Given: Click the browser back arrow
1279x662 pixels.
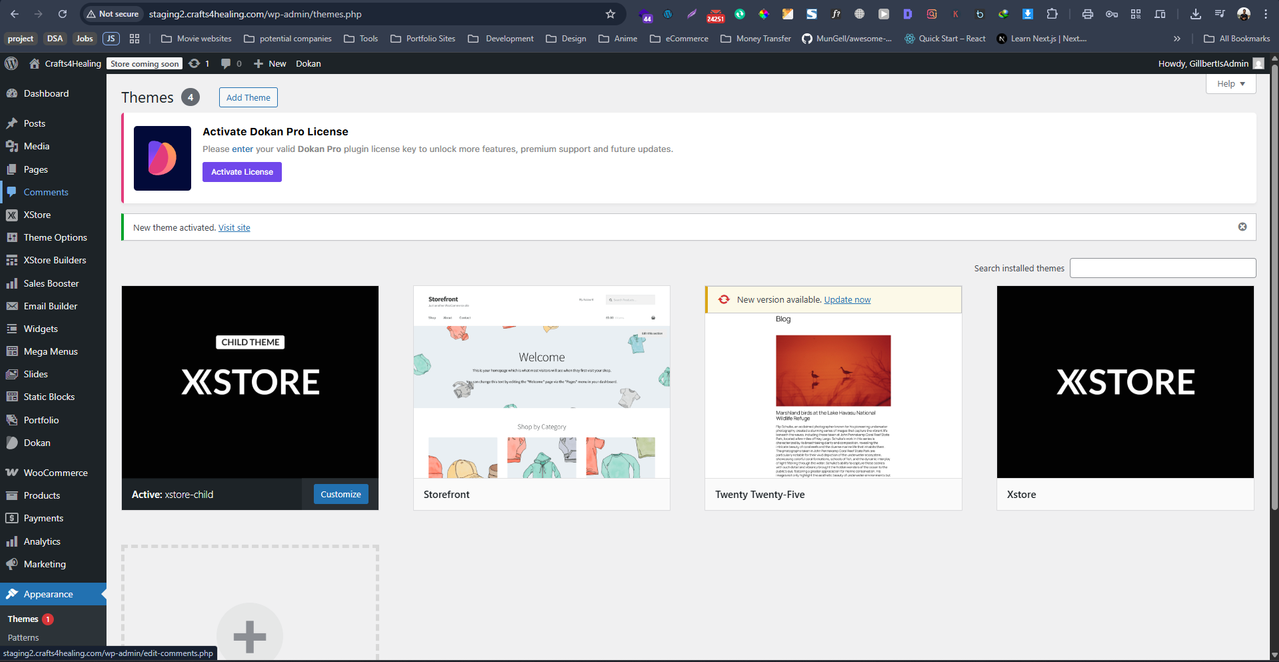Looking at the screenshot, I should click(14, 14).
